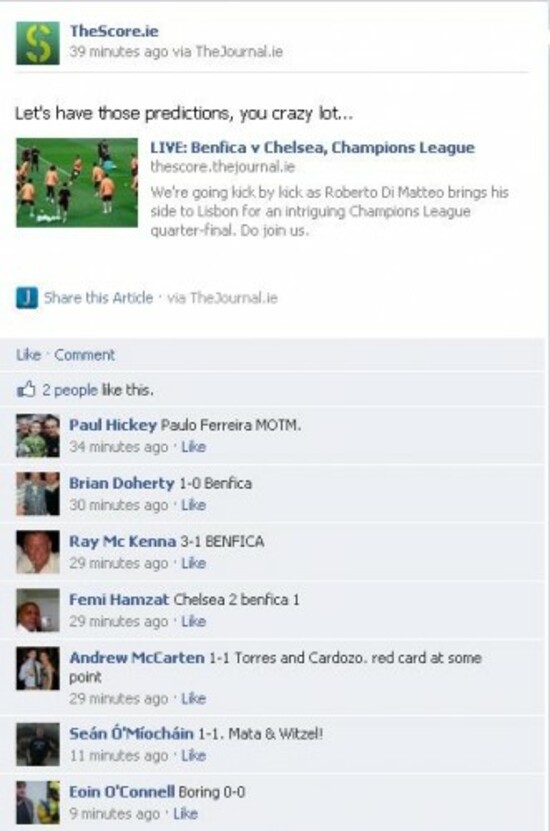Click TheScore.ie green logo avatar
Viewport: 550px width, 831px height.
tap(38, 43)
